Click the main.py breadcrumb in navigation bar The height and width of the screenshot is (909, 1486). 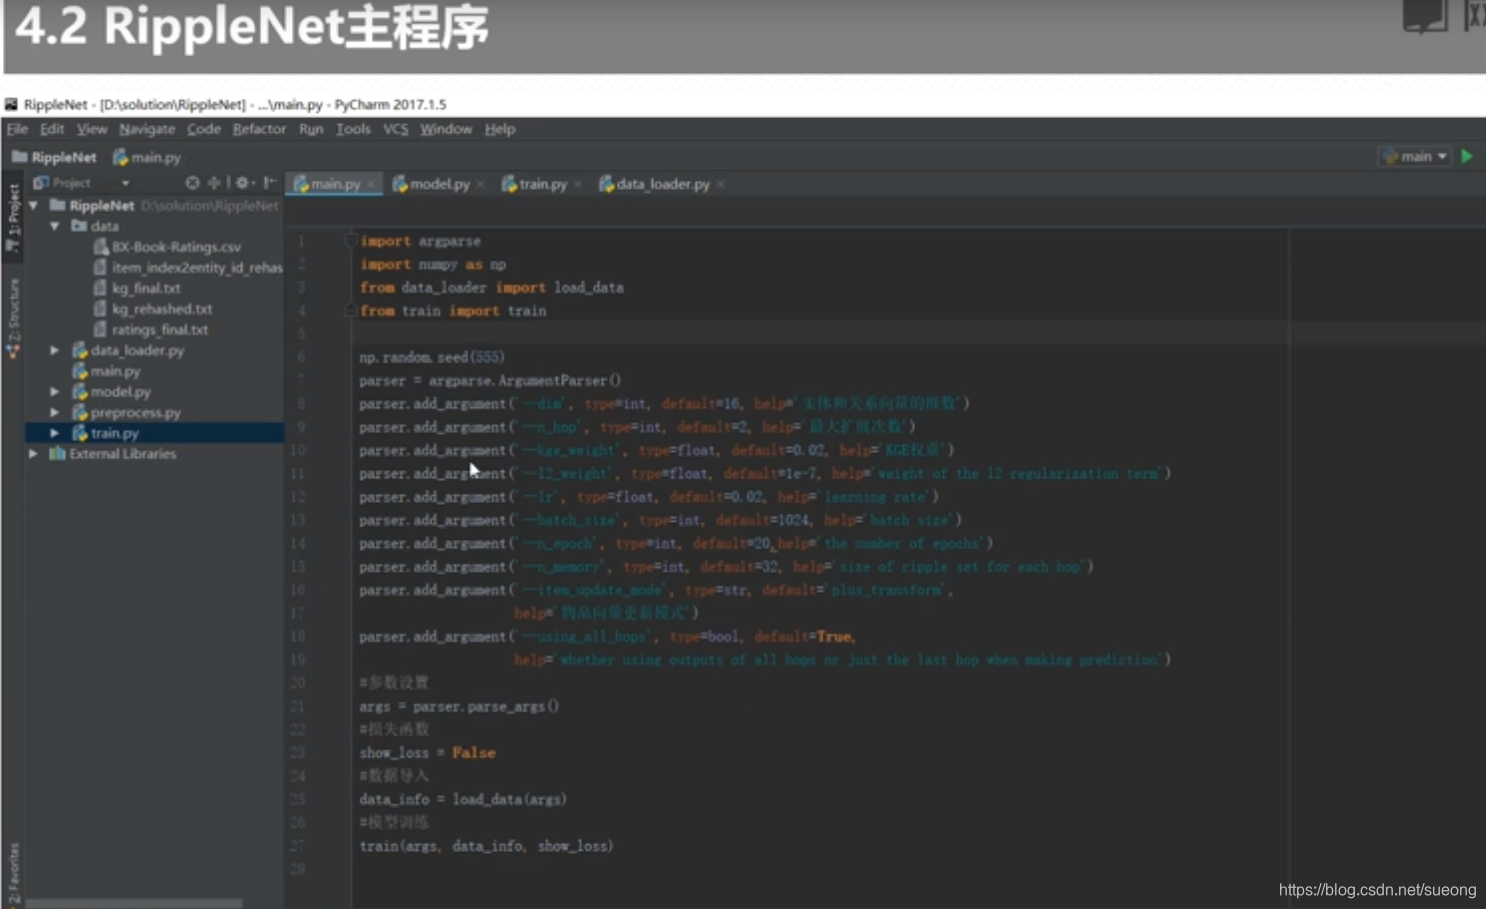click(x=147, y=157)
